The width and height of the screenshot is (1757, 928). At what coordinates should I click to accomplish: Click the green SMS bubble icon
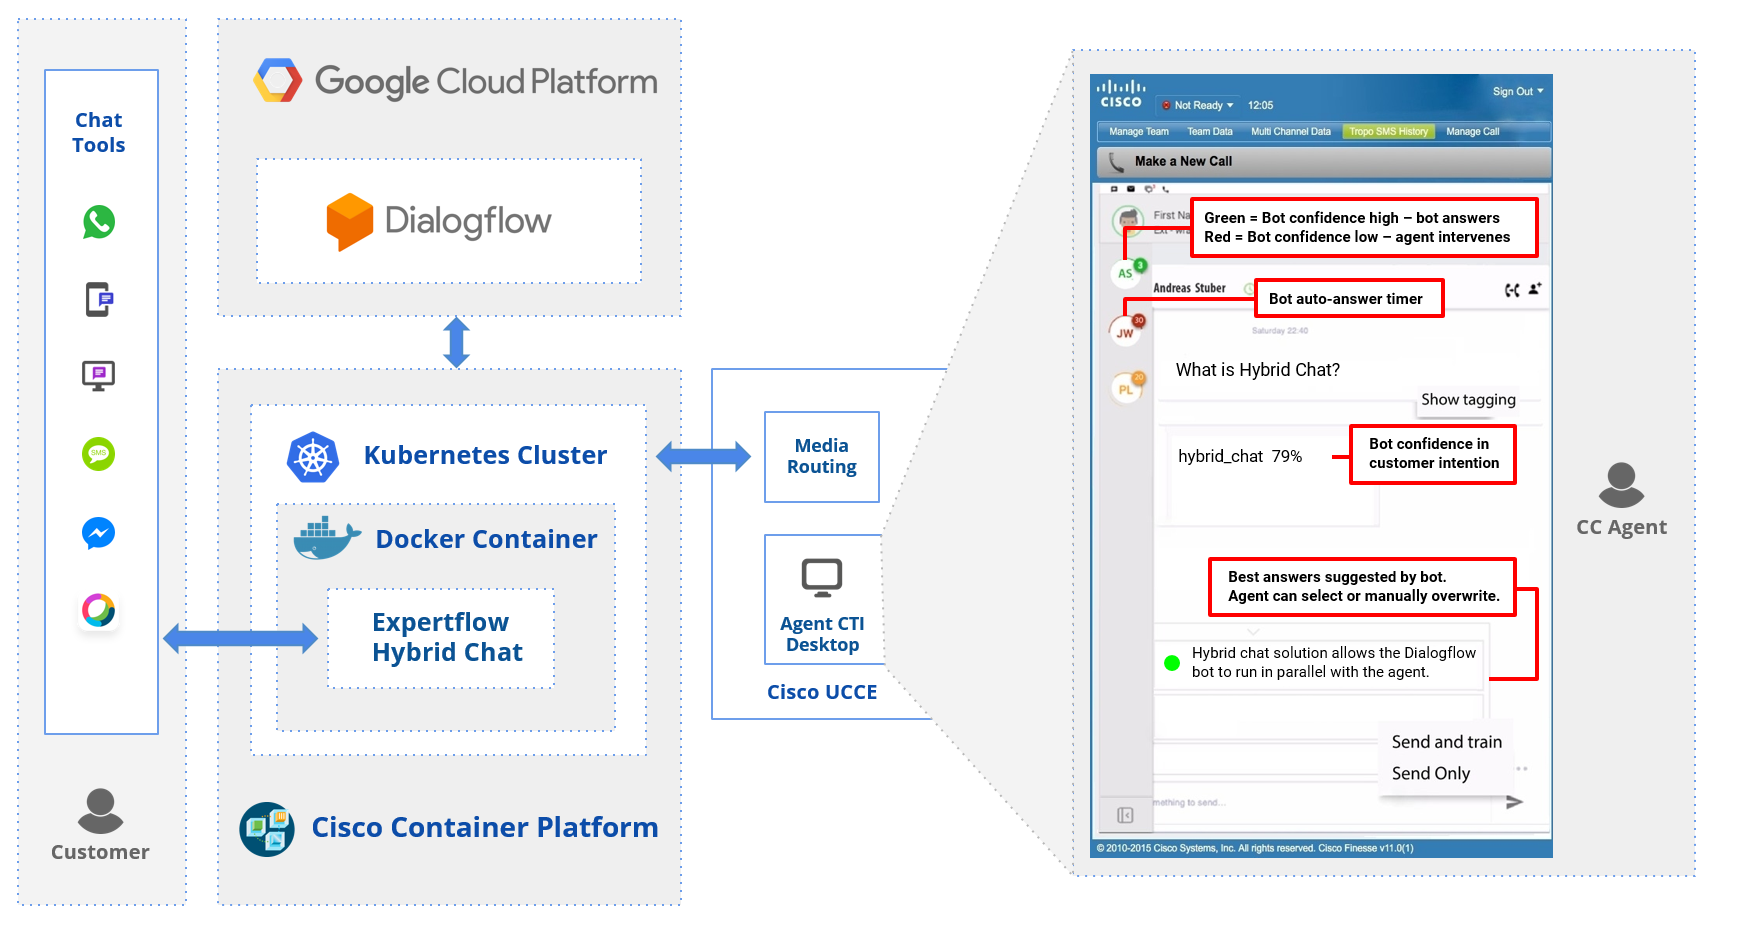98,454
